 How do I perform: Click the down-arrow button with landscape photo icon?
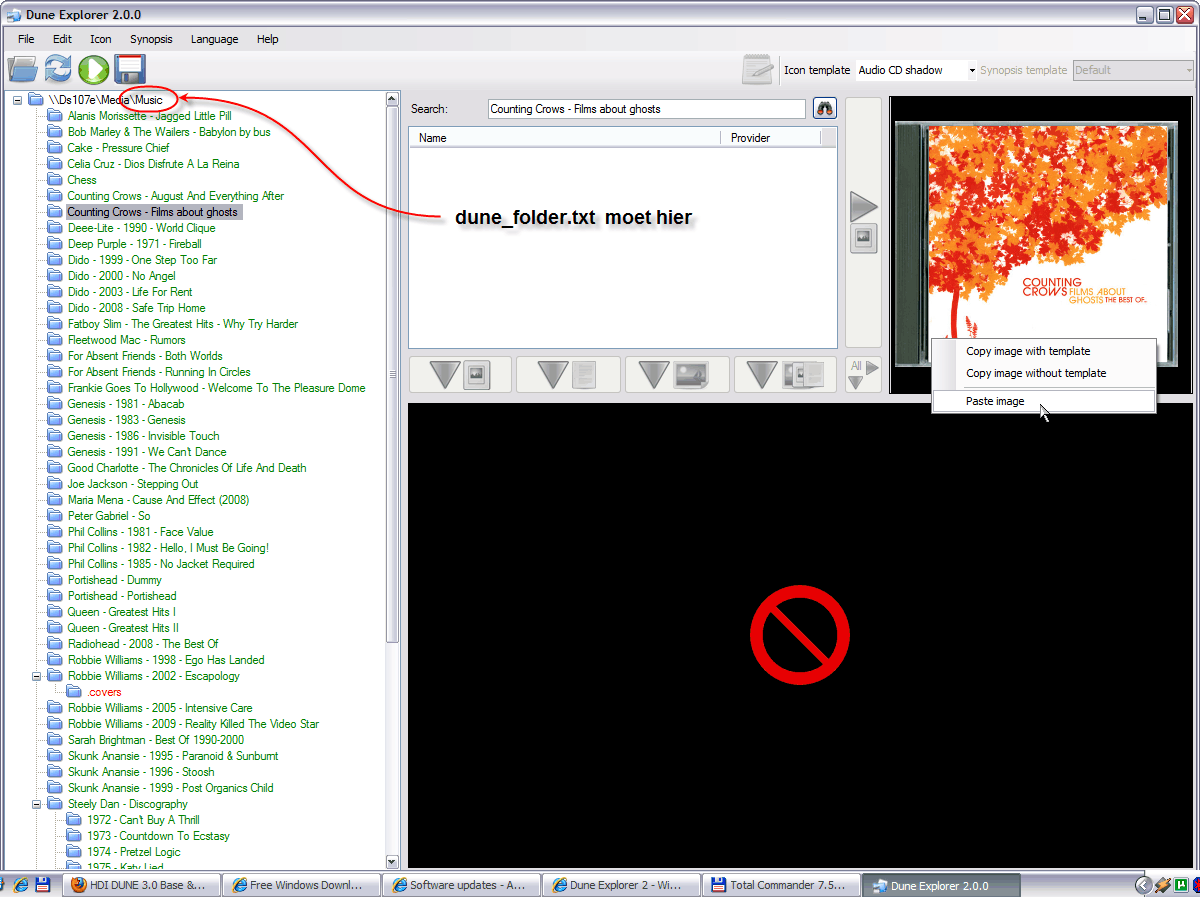(677, 374)
